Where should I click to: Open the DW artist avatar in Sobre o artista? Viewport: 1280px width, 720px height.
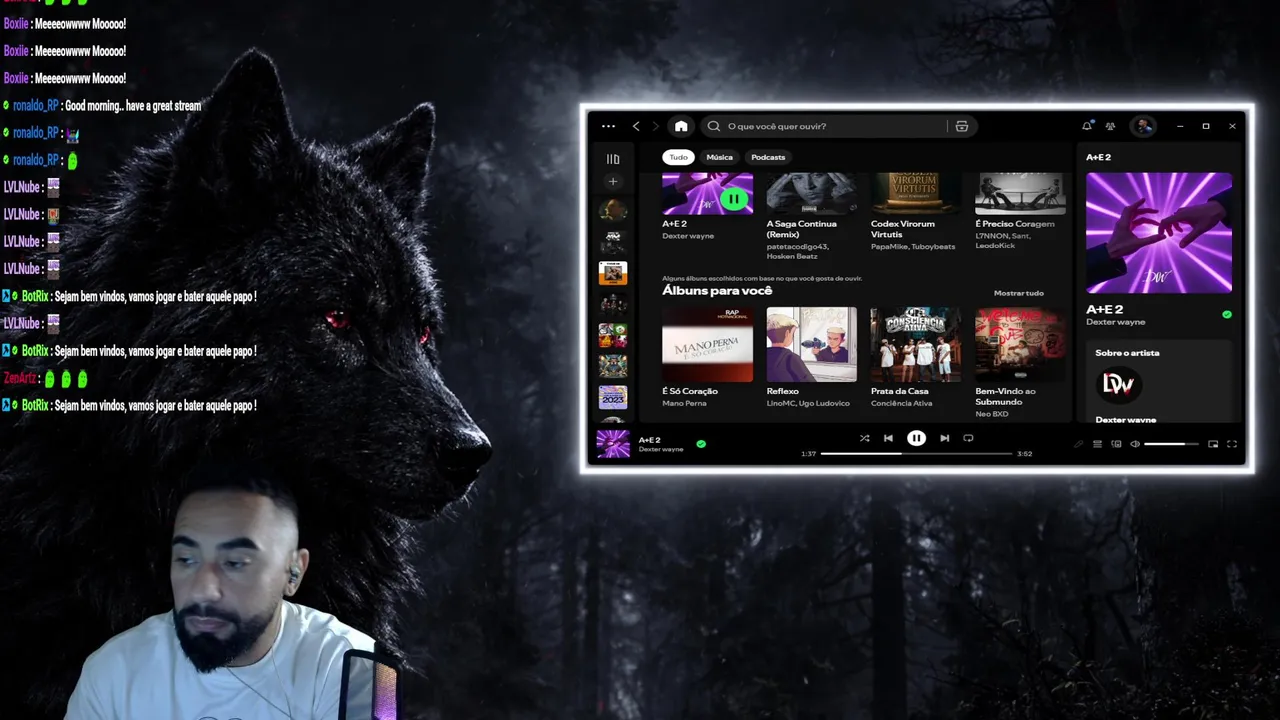point(1118,384)
